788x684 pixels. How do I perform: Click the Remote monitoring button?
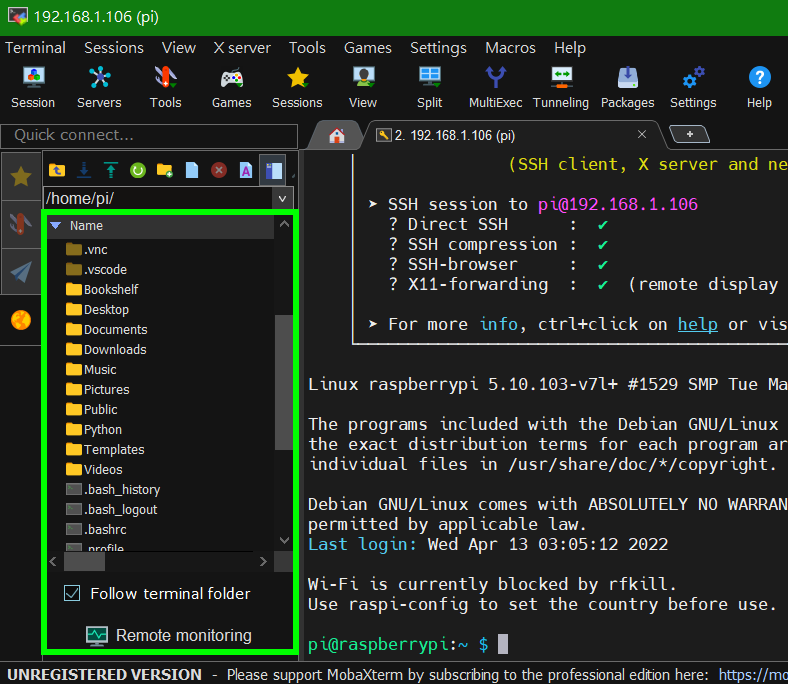click(x=169, y=635)
